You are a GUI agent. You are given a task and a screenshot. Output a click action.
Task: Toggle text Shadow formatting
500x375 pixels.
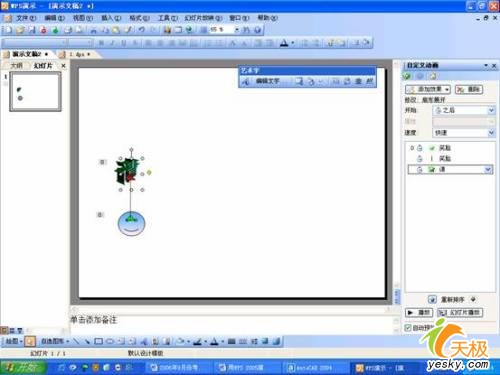135,43
